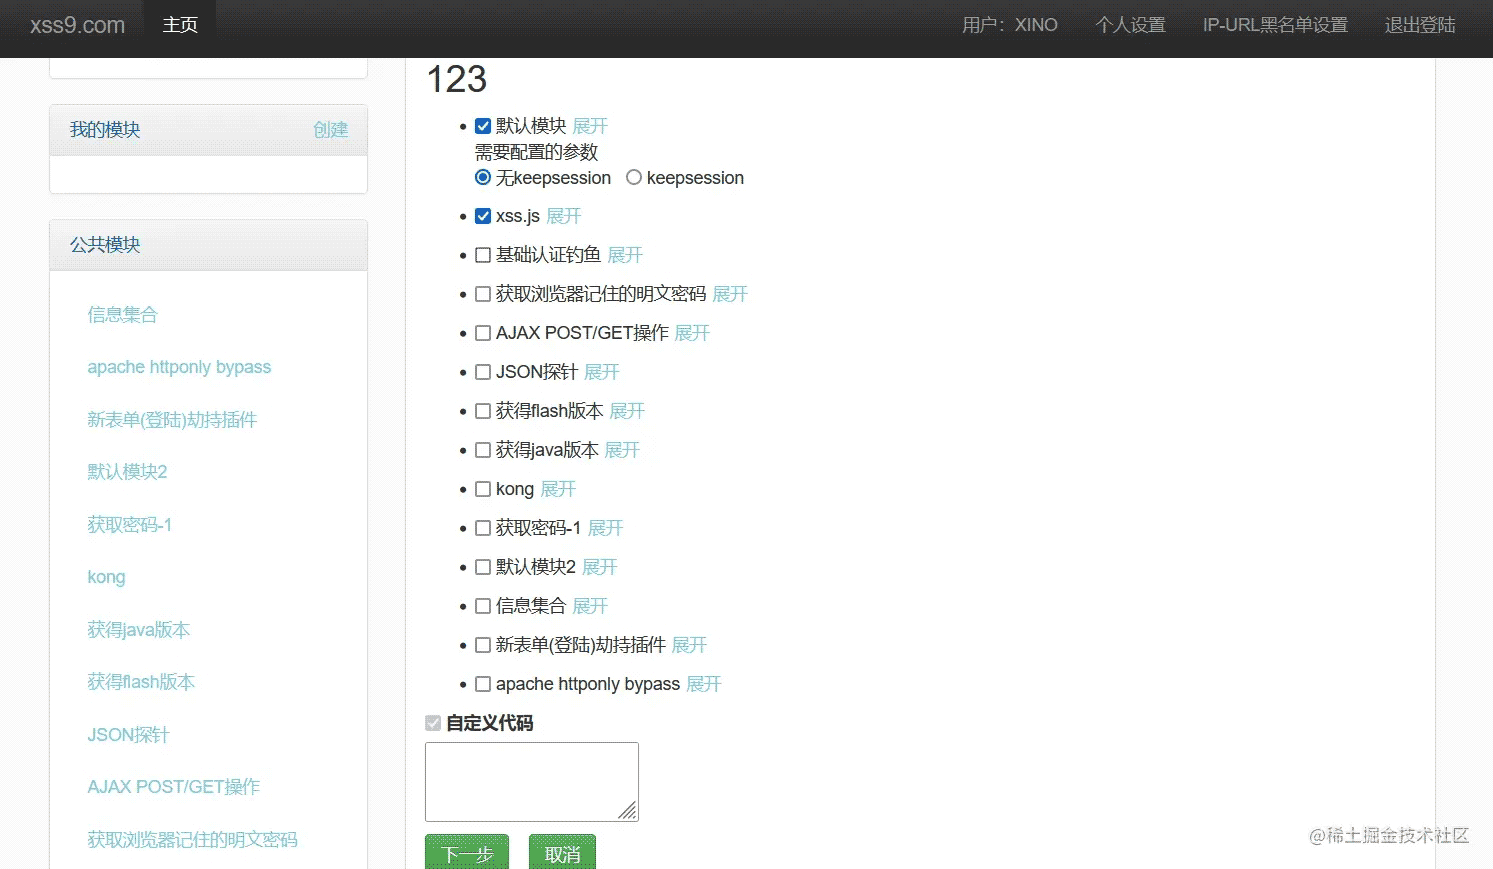Uncheck the 默认模块 checkbox
Screen dimensions: 1493x869
pos(483,126)
